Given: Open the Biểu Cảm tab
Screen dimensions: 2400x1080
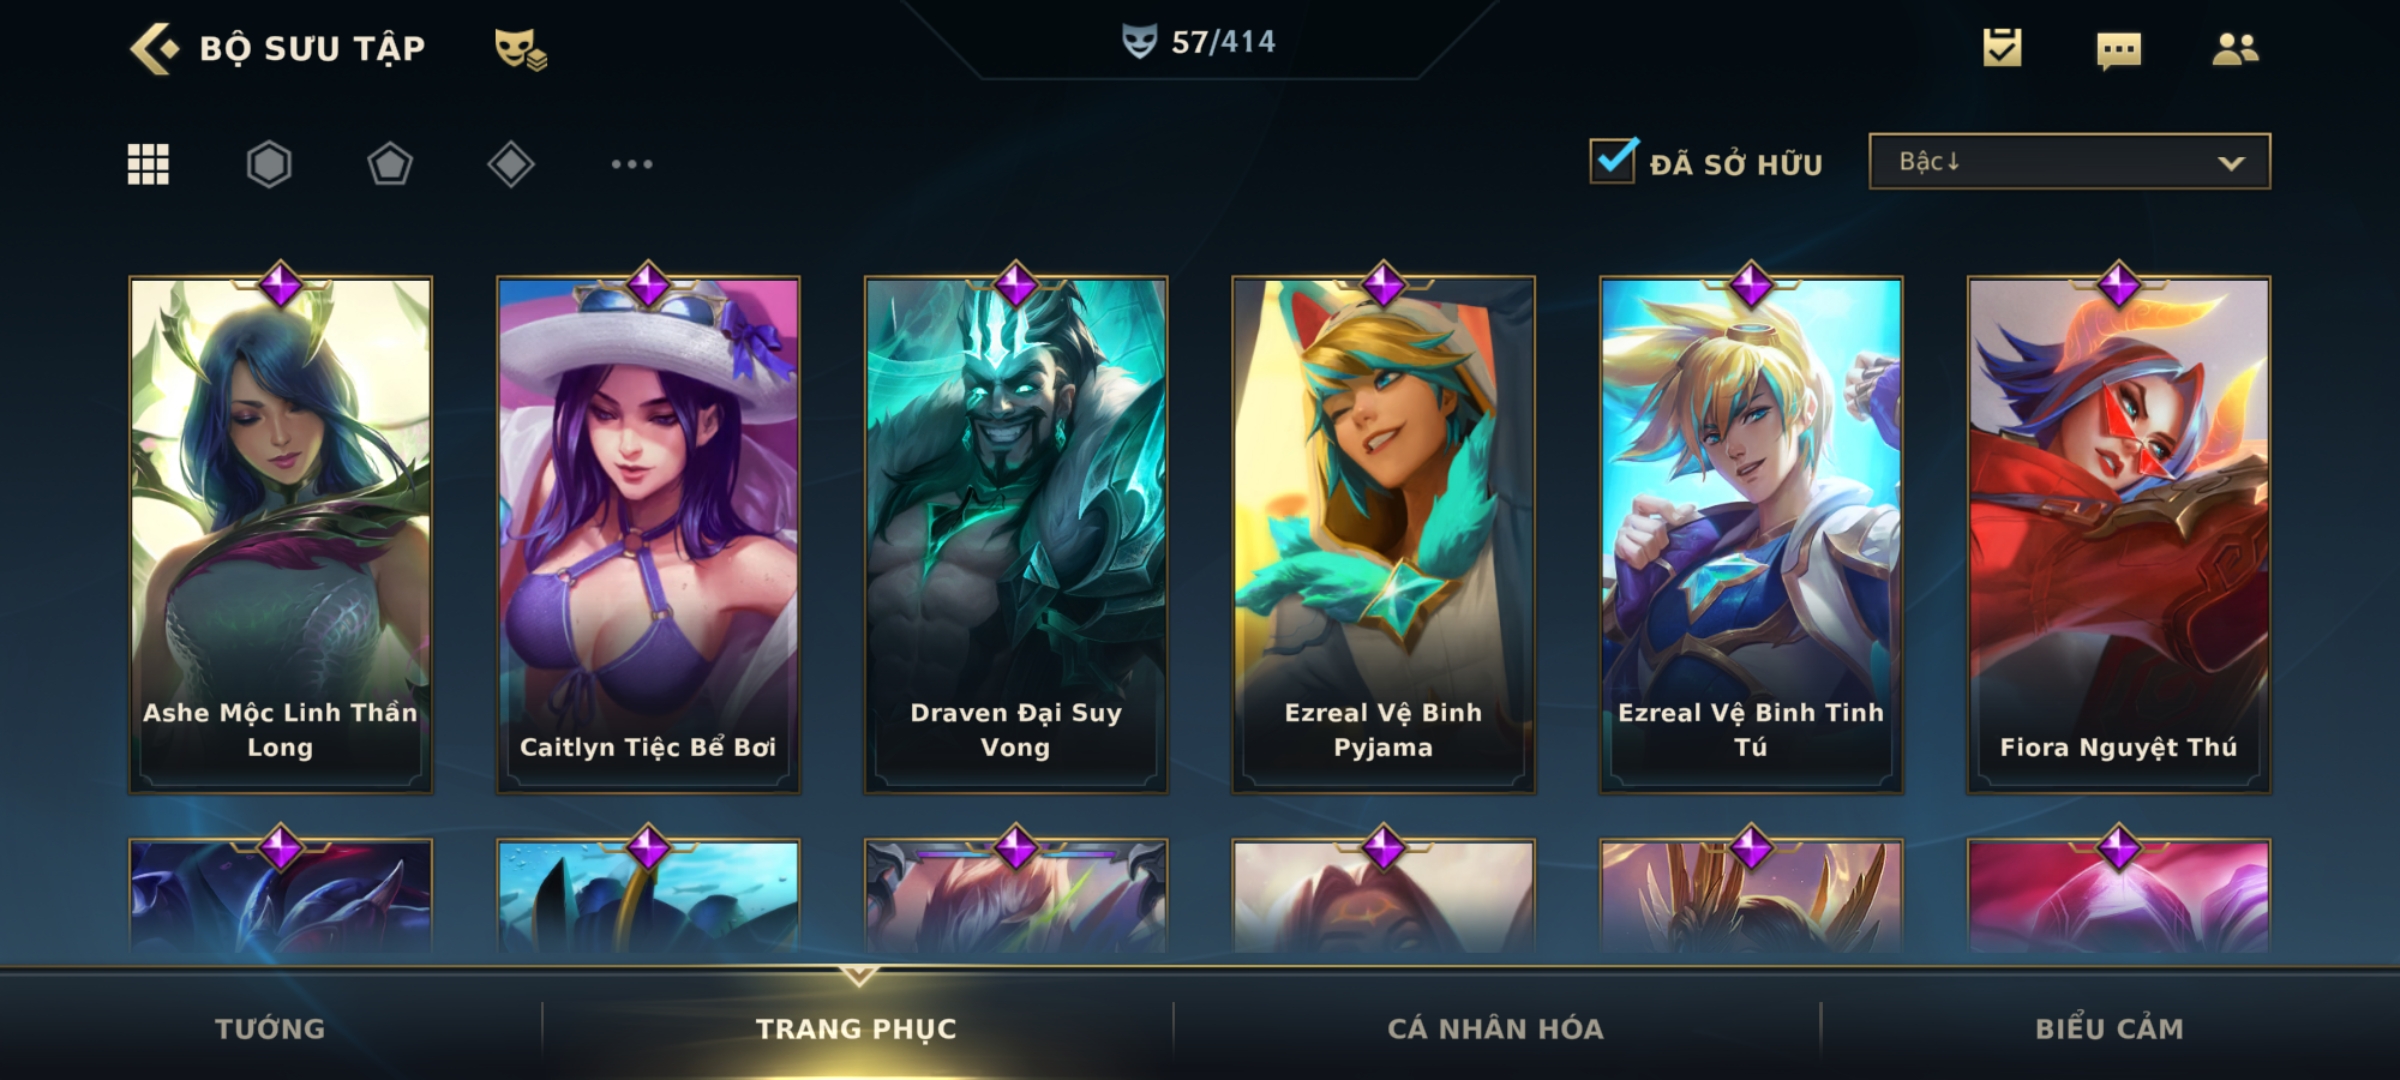Looking at the screenshot, I should (2109, 1028).
